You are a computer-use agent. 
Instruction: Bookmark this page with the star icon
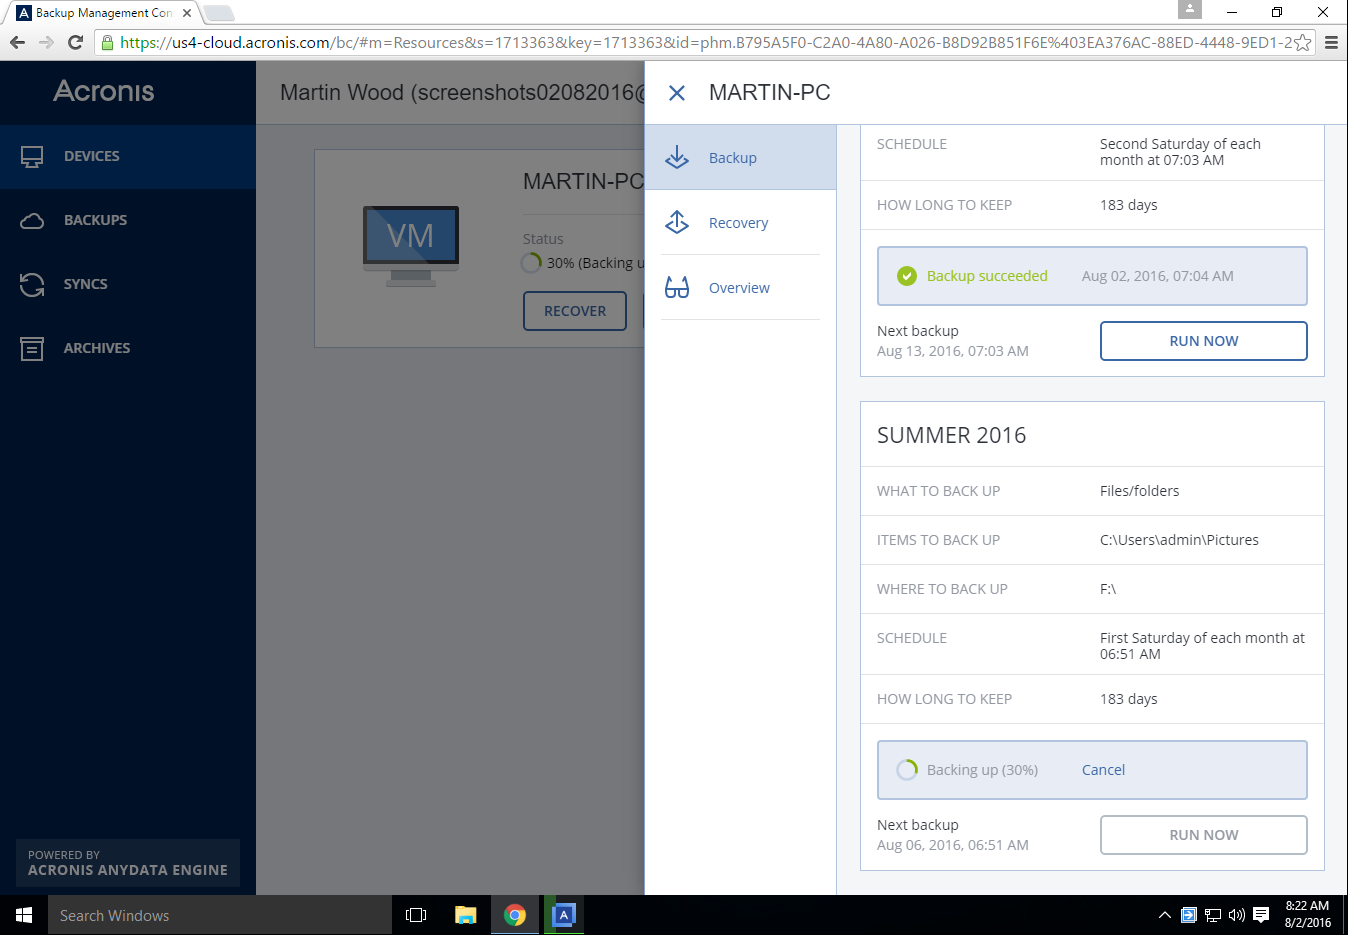1302,43
